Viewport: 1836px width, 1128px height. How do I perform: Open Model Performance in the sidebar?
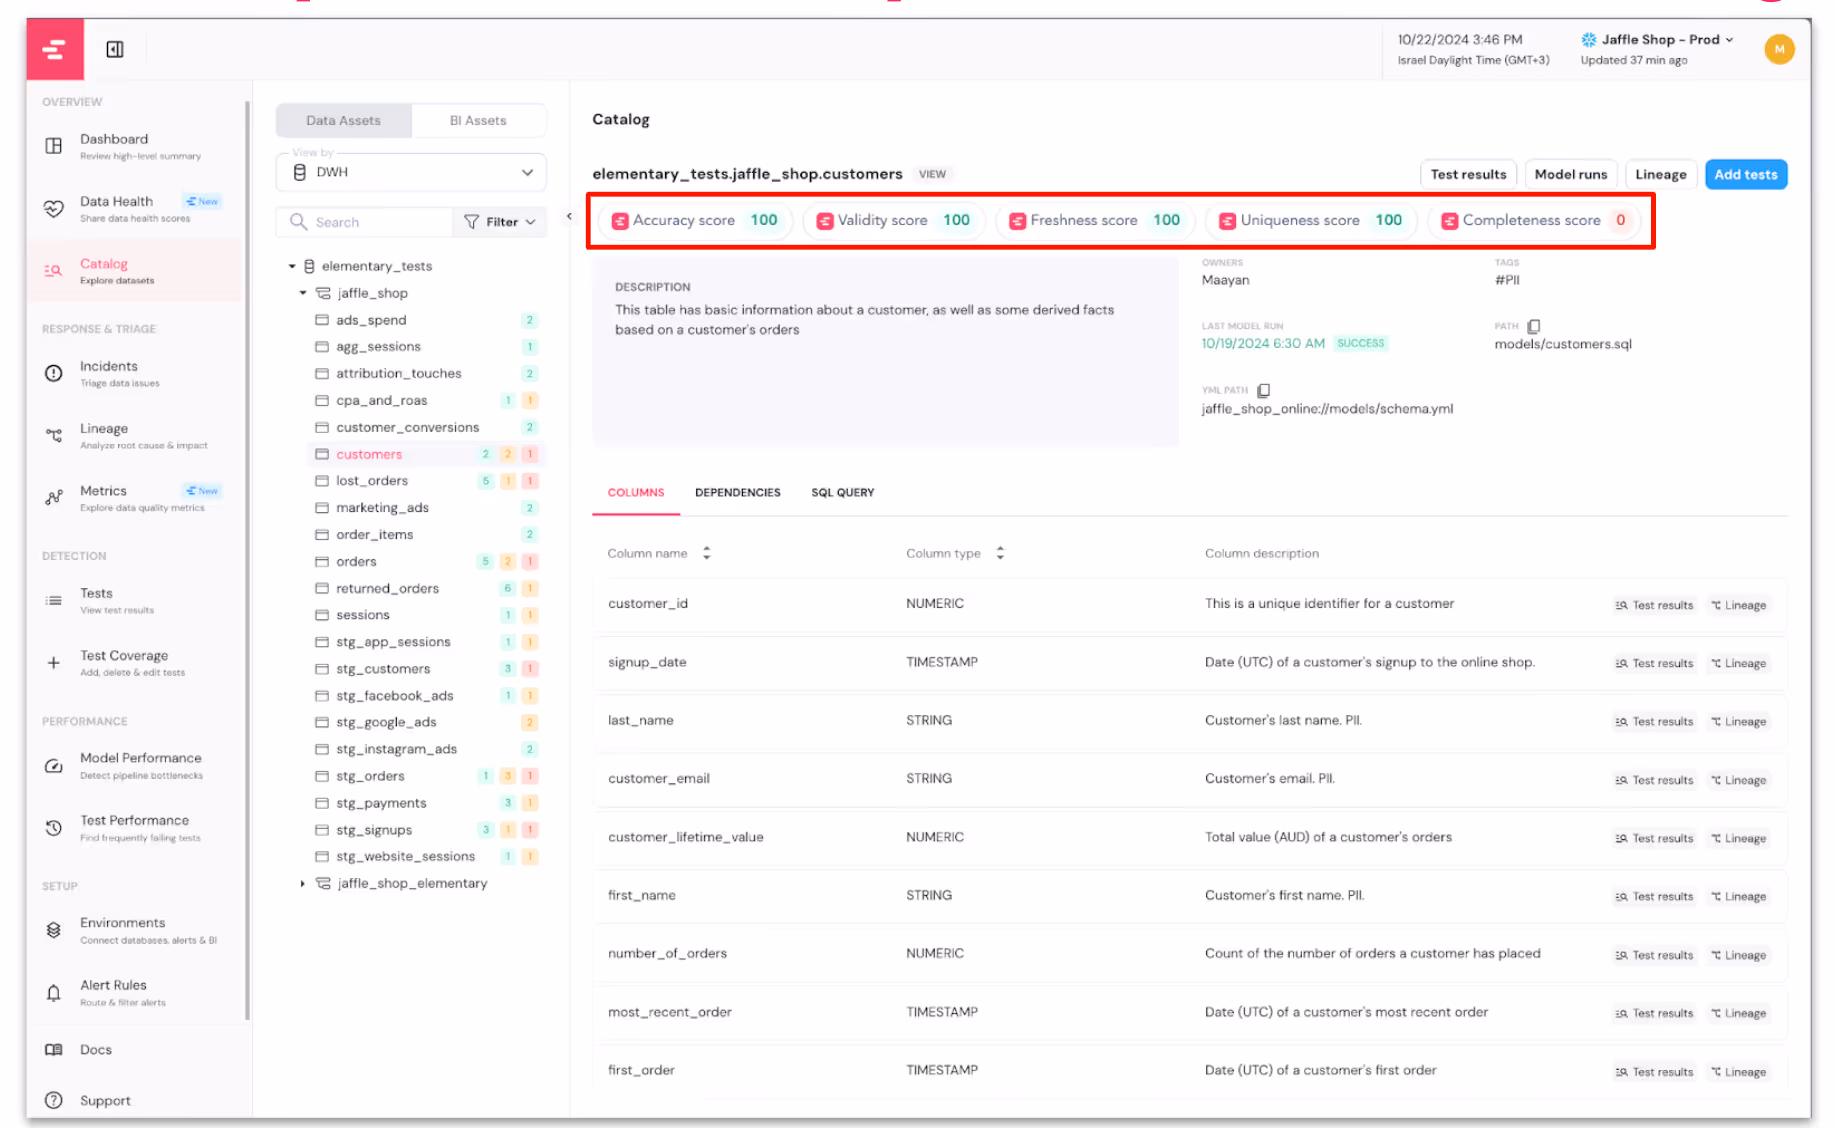pos(55,765)
